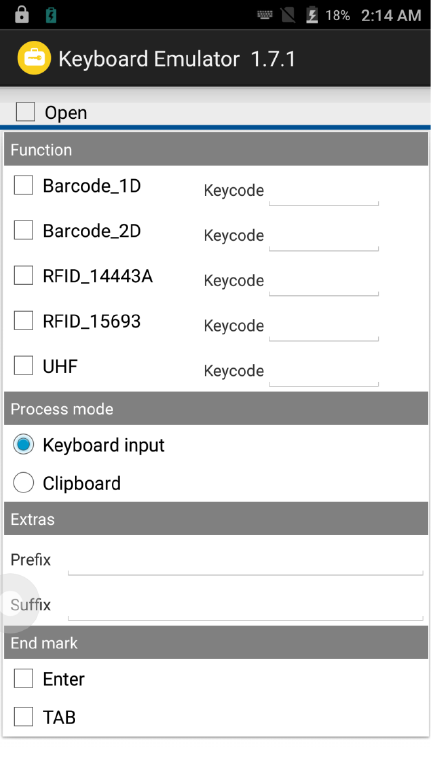This screenshot has width=431, height=767.
Task: Tap the keyboard icon in status bar
Action: point(265,15)
